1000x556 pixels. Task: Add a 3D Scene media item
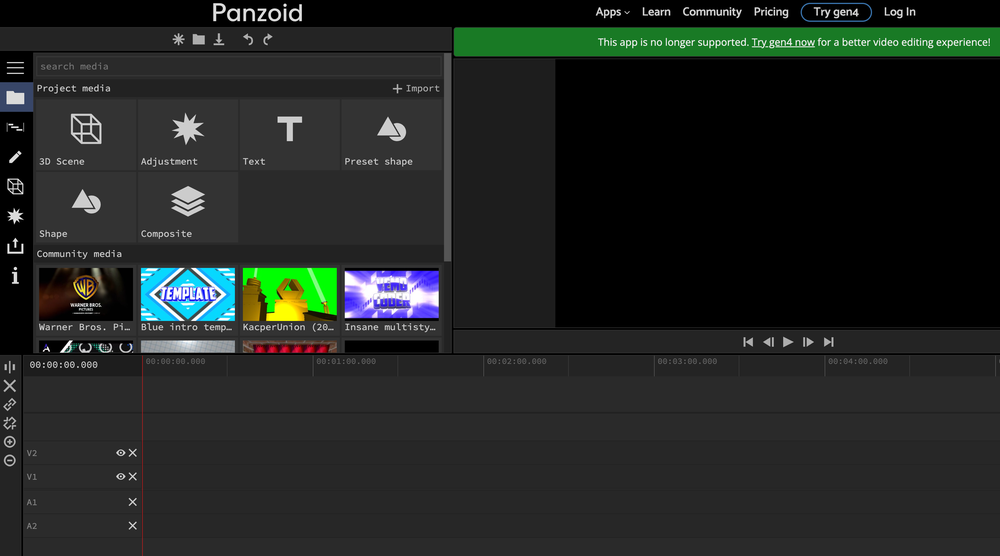click(86, 135)
